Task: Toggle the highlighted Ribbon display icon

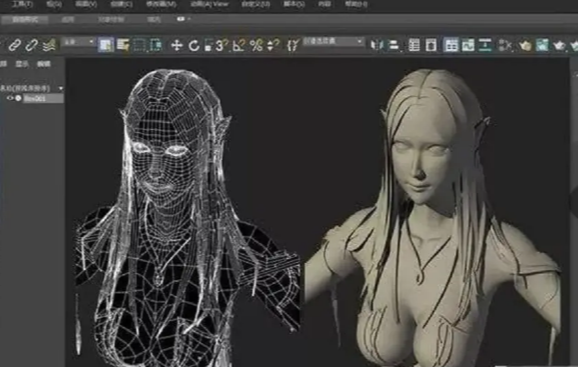Action: [451, 45]
